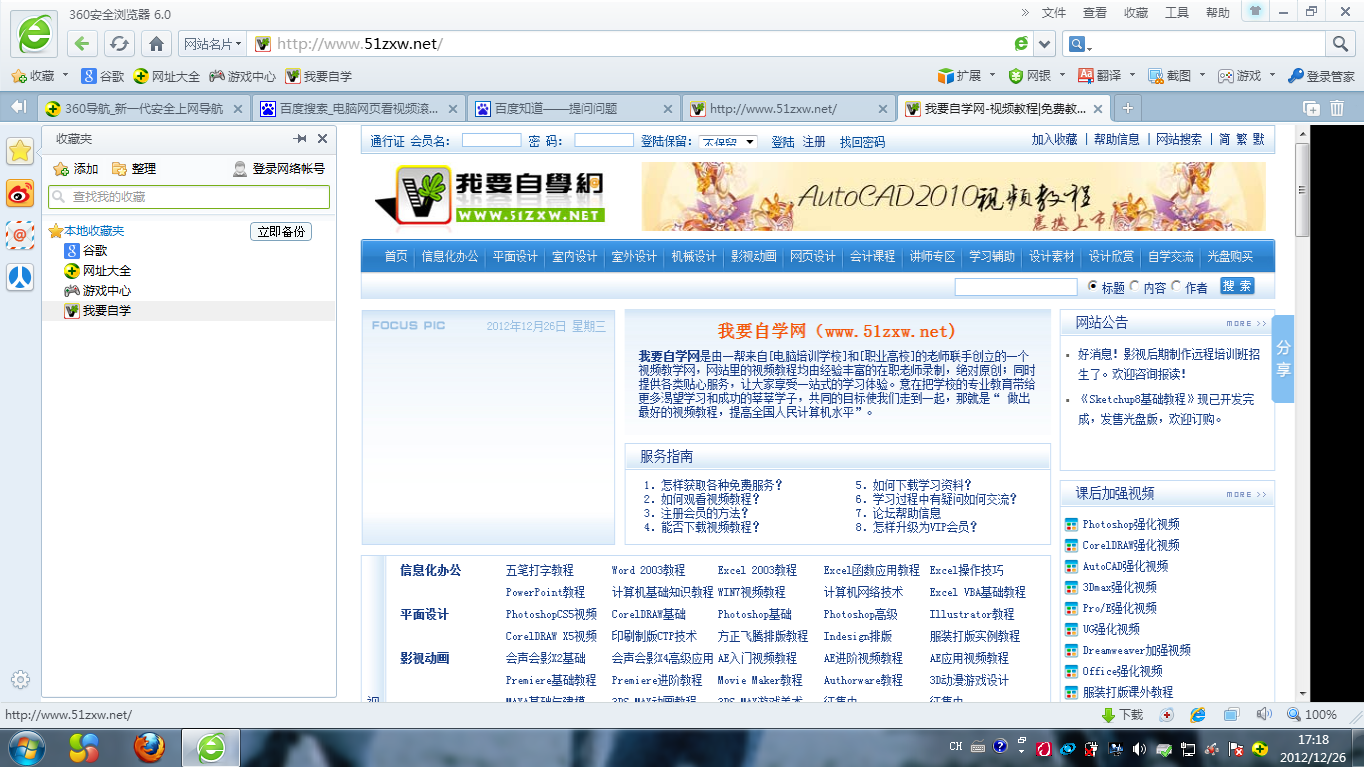Image resolution: width=1364 pixels, height=767 pixels.
Task: Toggle sidebar with tab bar left arrow icon
Action: pos(17,107)
